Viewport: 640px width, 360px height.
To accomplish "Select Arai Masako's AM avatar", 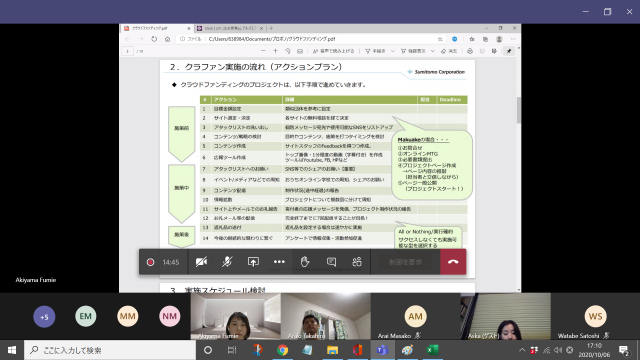I will click(416, 316).
